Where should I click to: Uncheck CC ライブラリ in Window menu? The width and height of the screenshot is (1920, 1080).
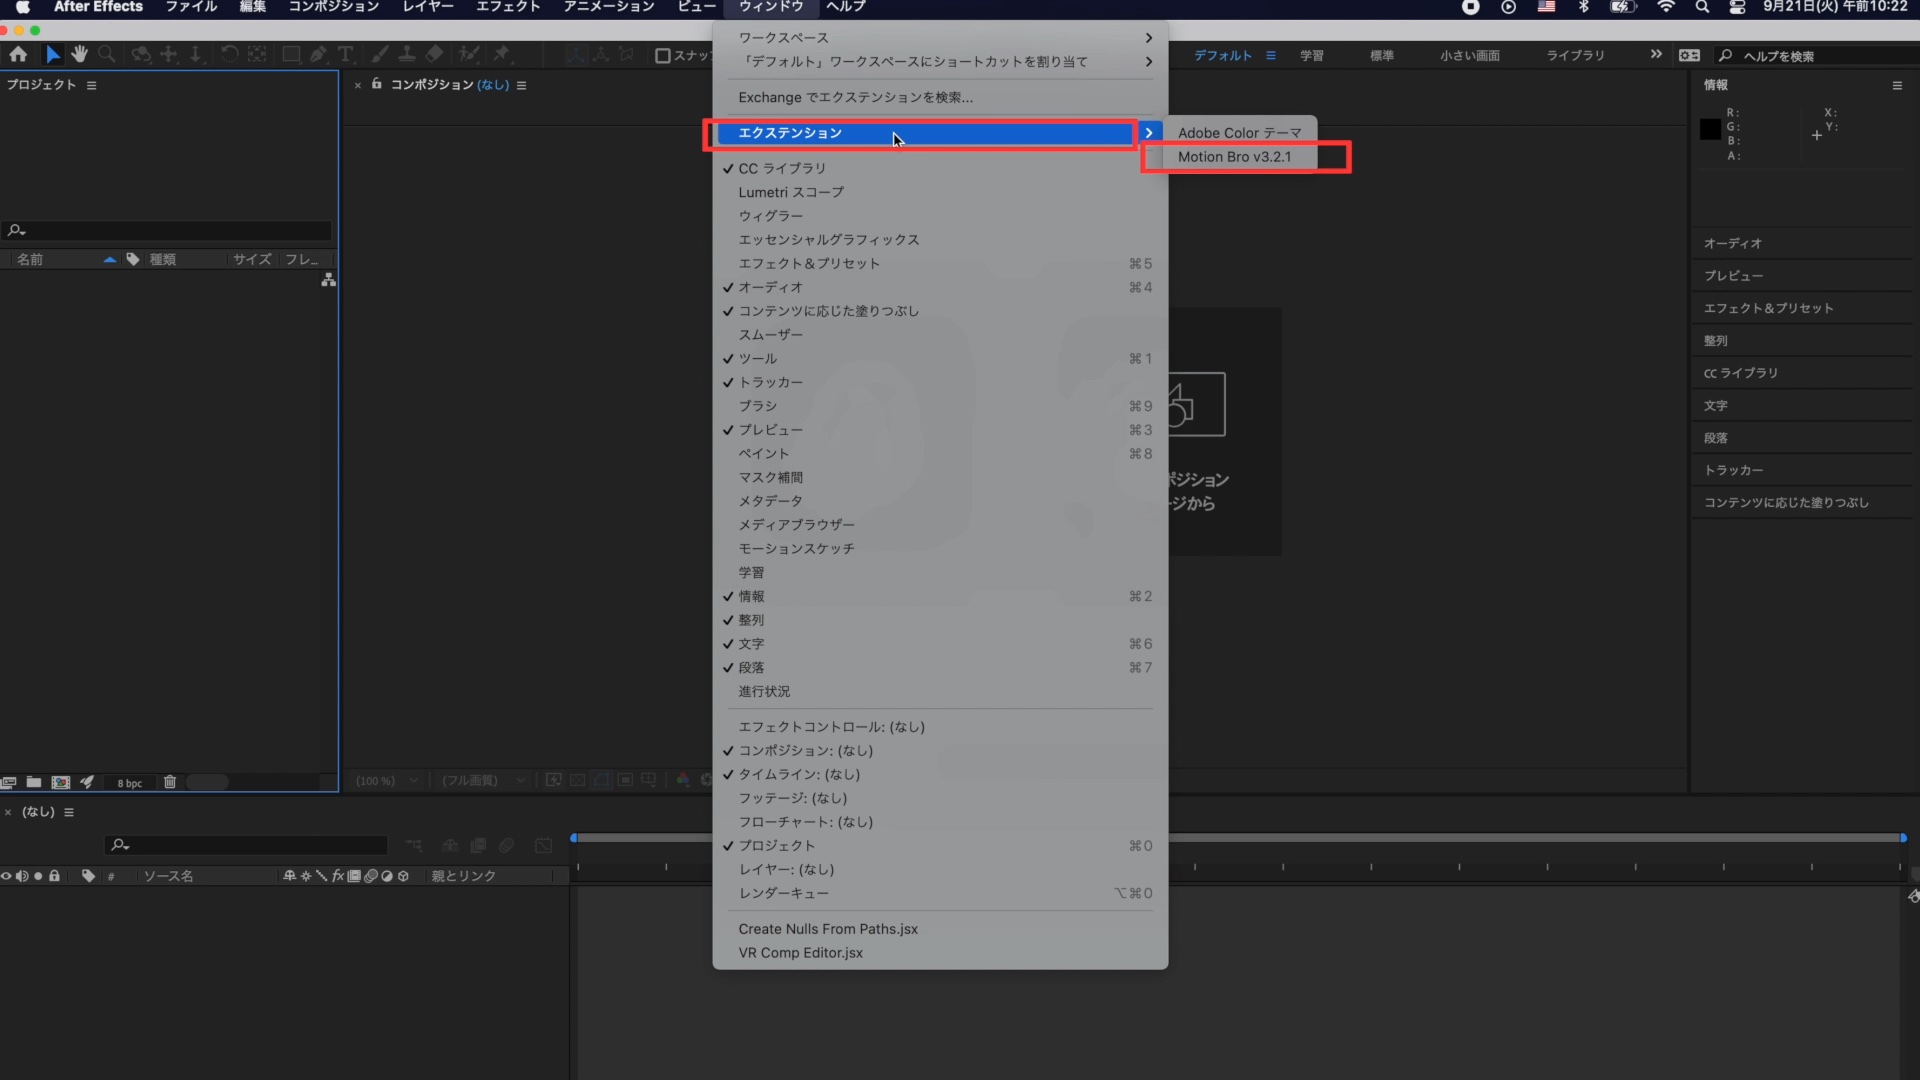pos(782,168)
